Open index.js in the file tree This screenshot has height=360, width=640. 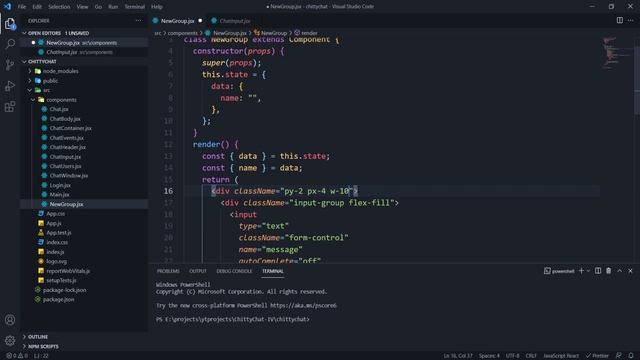pyautogui.click(x=55, y=252)
